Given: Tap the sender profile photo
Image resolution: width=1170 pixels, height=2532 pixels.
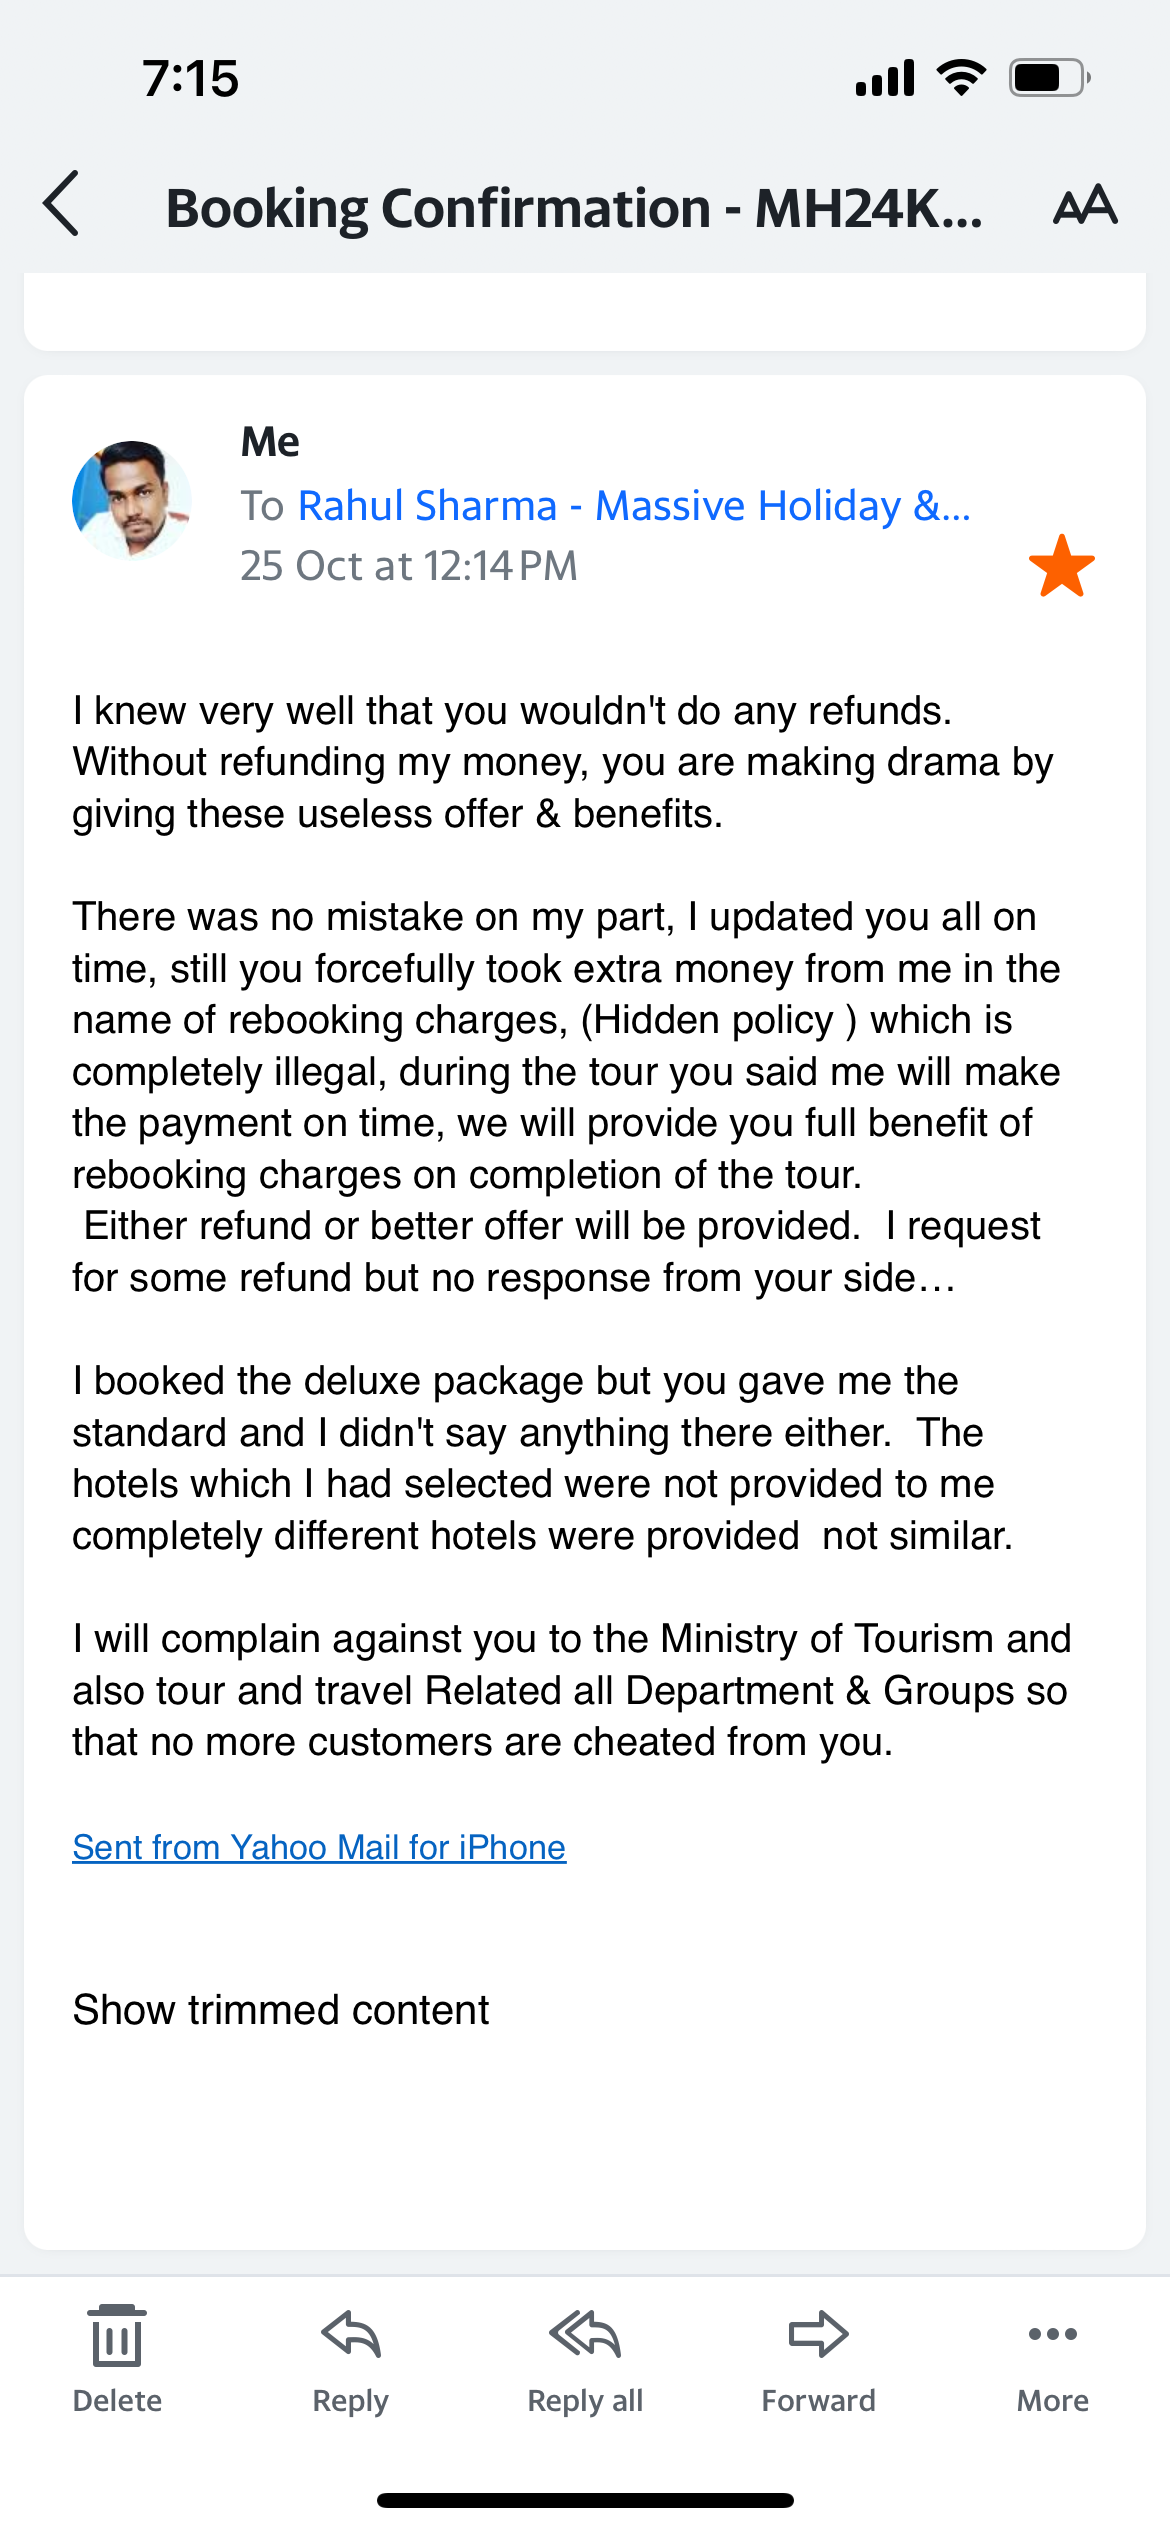Looking at the screenshot, I should pyautogui.click(x=131, y=499).
